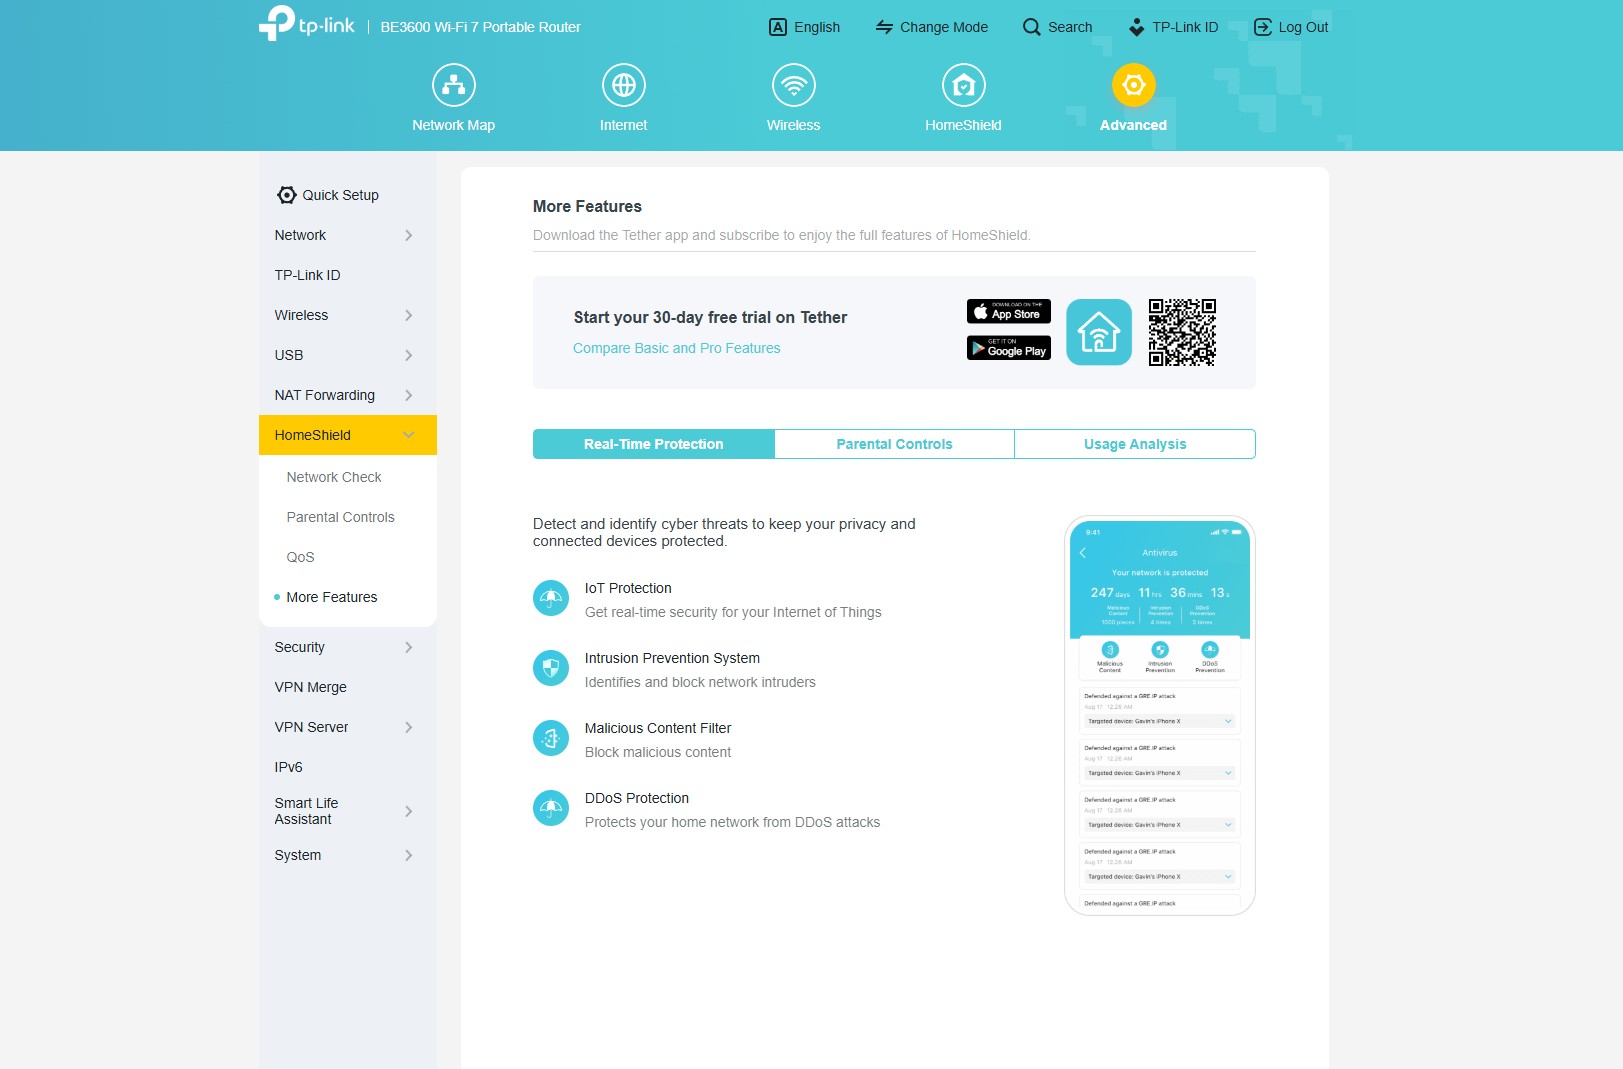Open the Wireless Wi-Fi icon
This screenshot has width=1623, height=1069.
pyautogui.click(x=794, y=85)
